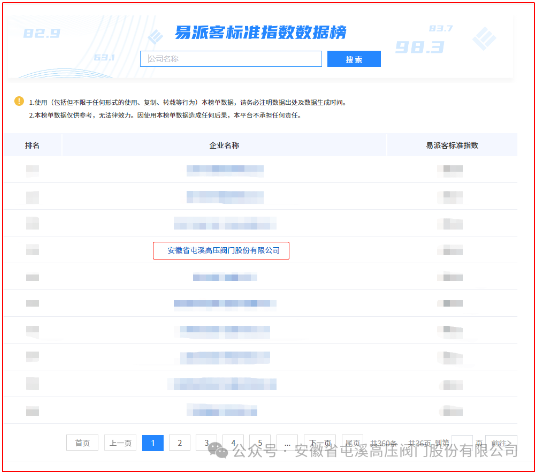The image size is (537, 473).
Task: Select page 4 in the pagination
Action: pyautogui.click(x=233, y=443)
